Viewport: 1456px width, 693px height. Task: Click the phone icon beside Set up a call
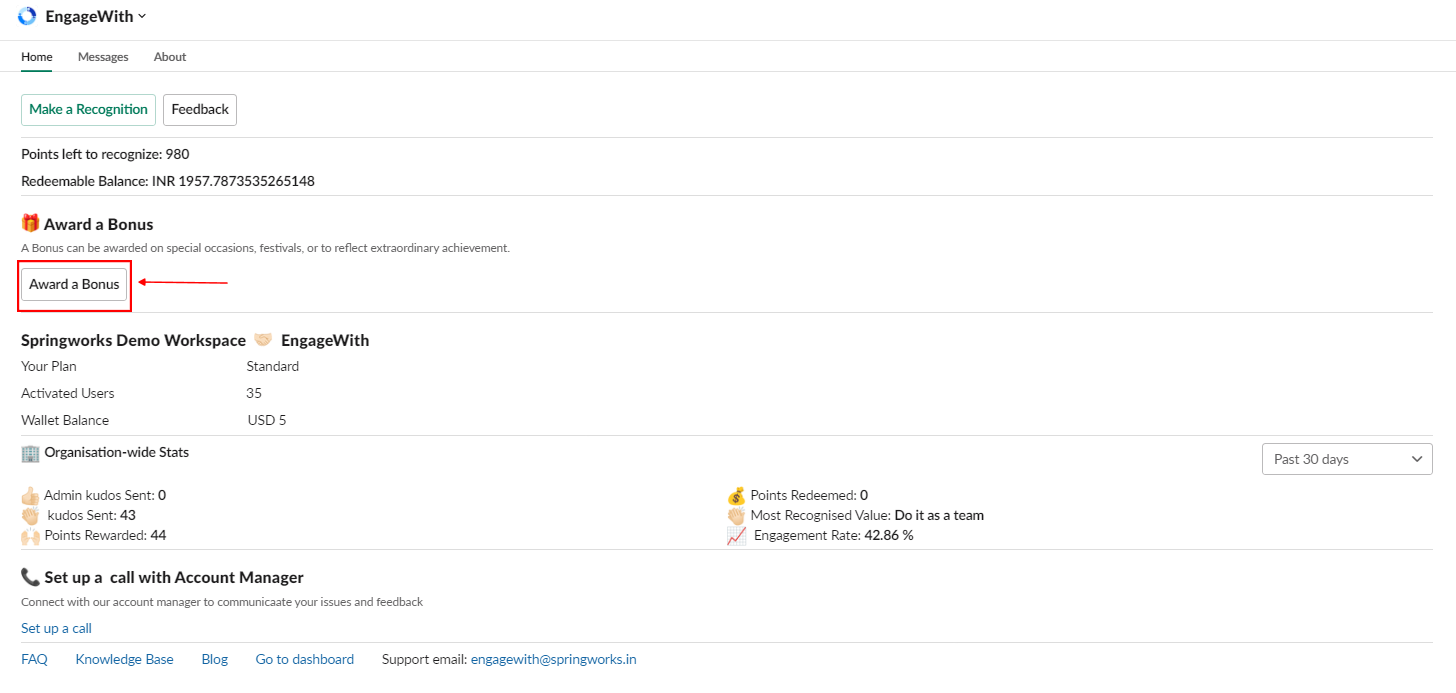[30, 577]
